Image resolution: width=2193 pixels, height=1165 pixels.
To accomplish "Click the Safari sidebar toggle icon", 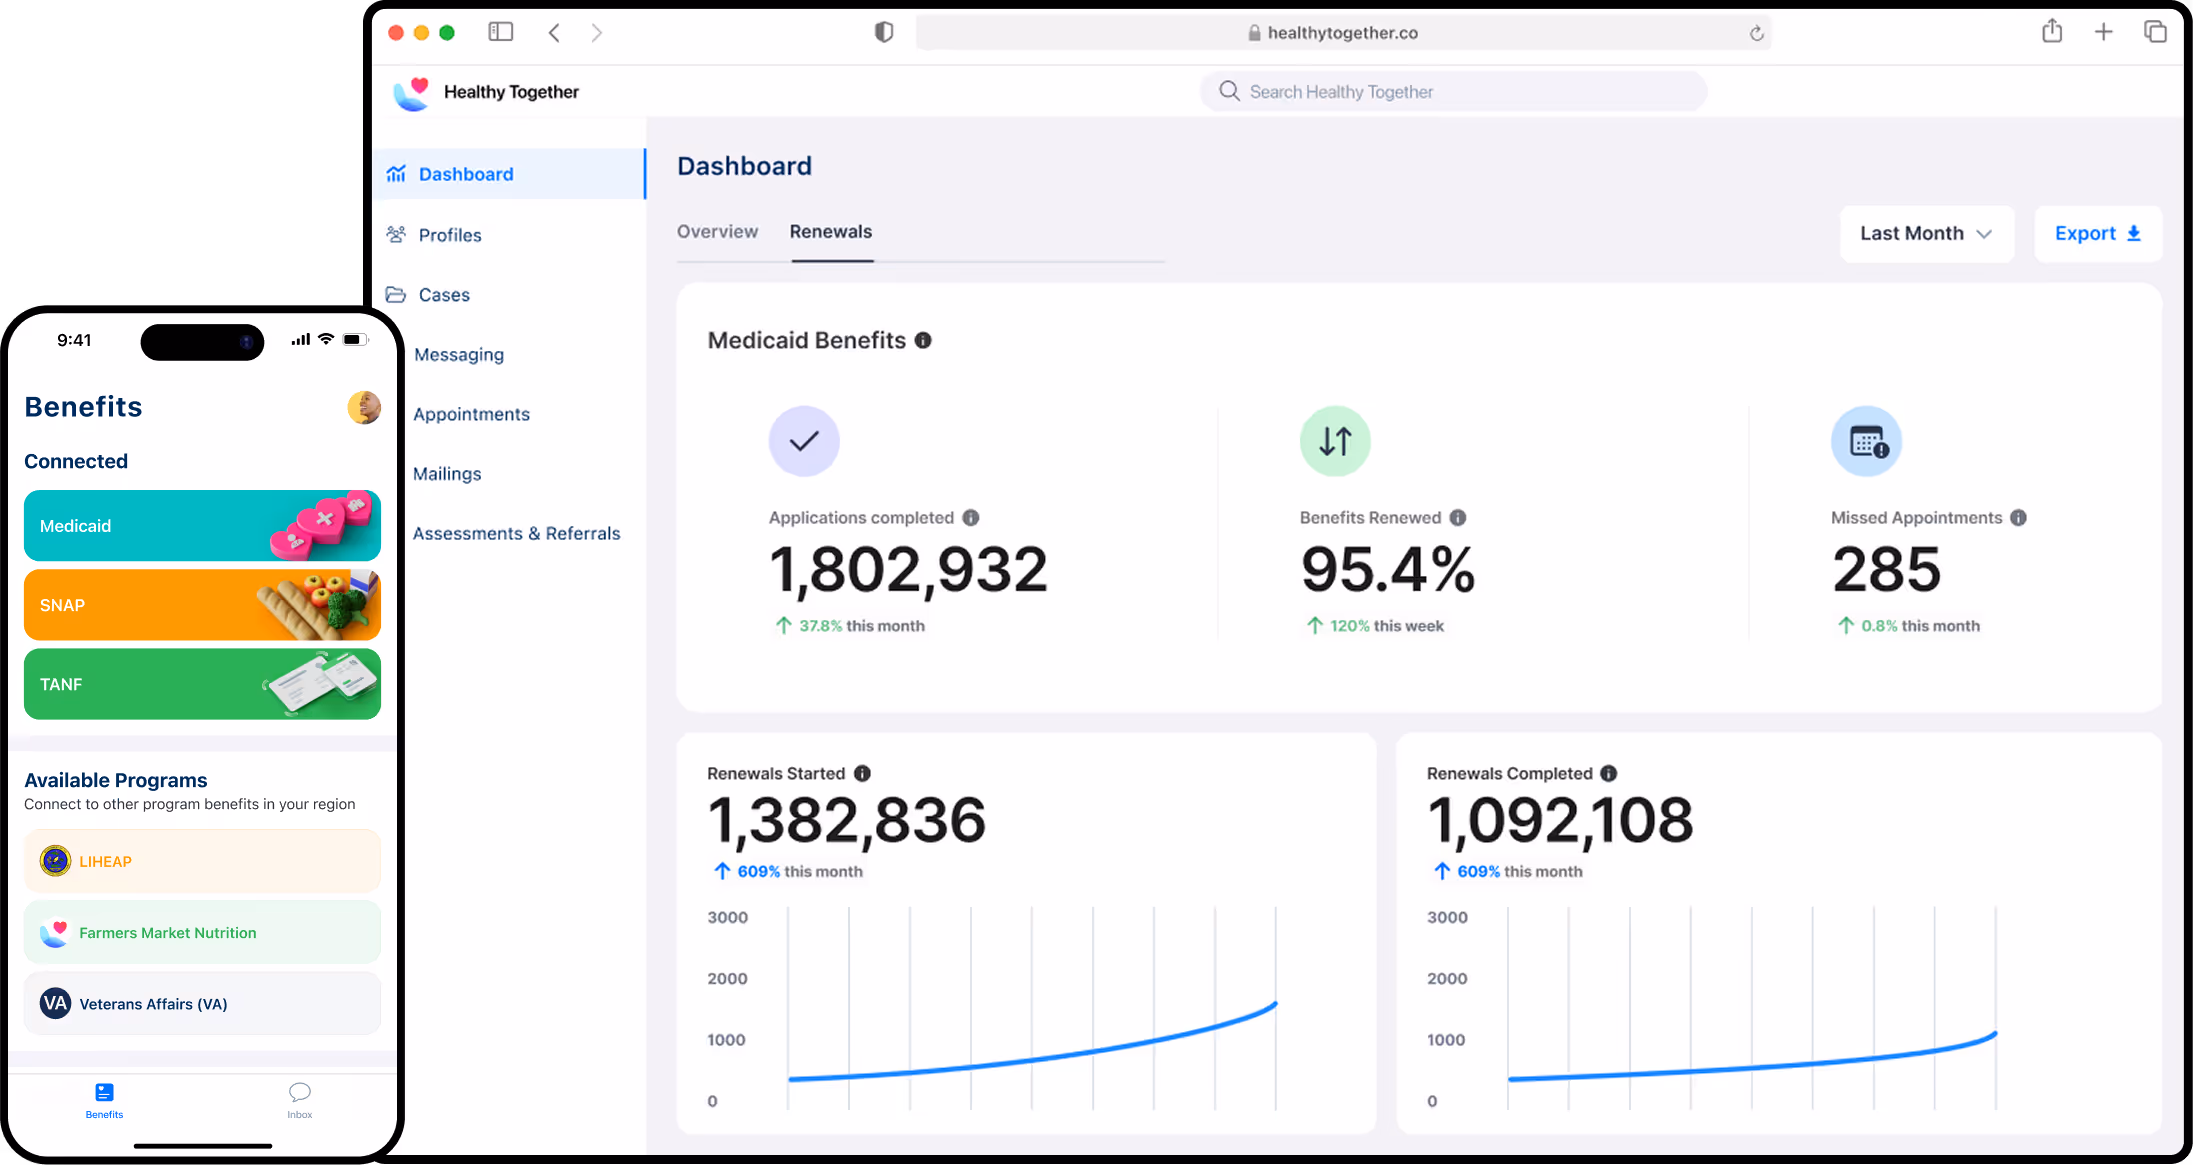I will click(x=501, y=32).
